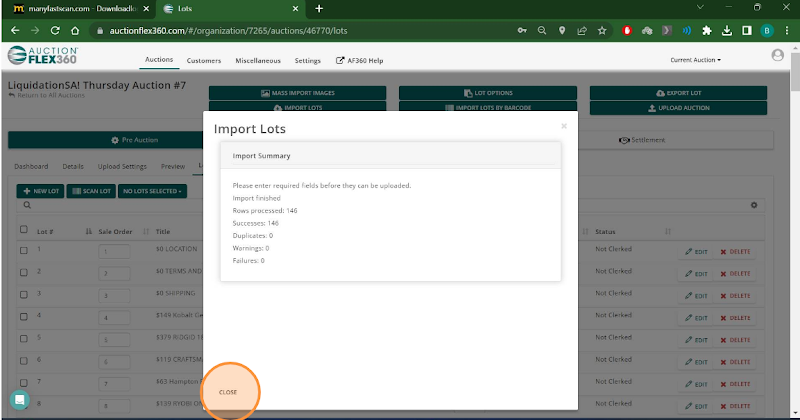Open the No Lots Selected dropdown
This screenshot has height=420, width=800.
pos(152,190)
